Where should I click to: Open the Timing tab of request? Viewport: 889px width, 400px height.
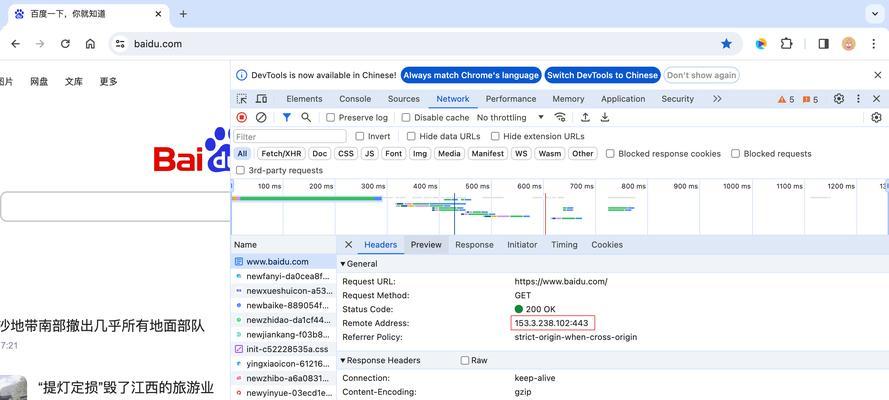pyautogui.click(x=564, y=245)
